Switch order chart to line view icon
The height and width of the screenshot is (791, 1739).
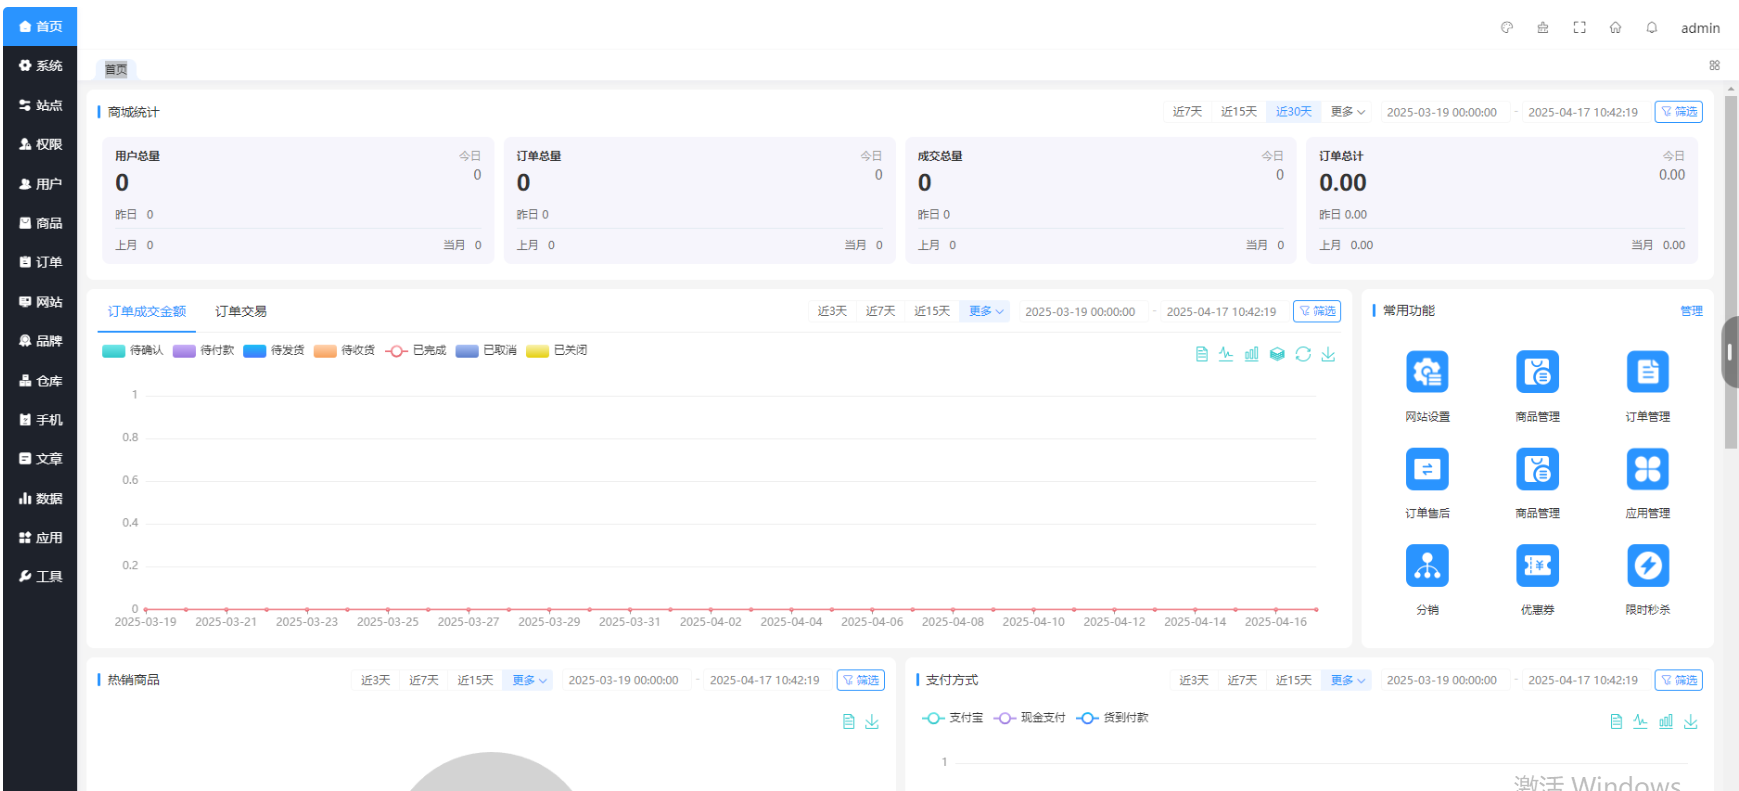[1226, 354]
